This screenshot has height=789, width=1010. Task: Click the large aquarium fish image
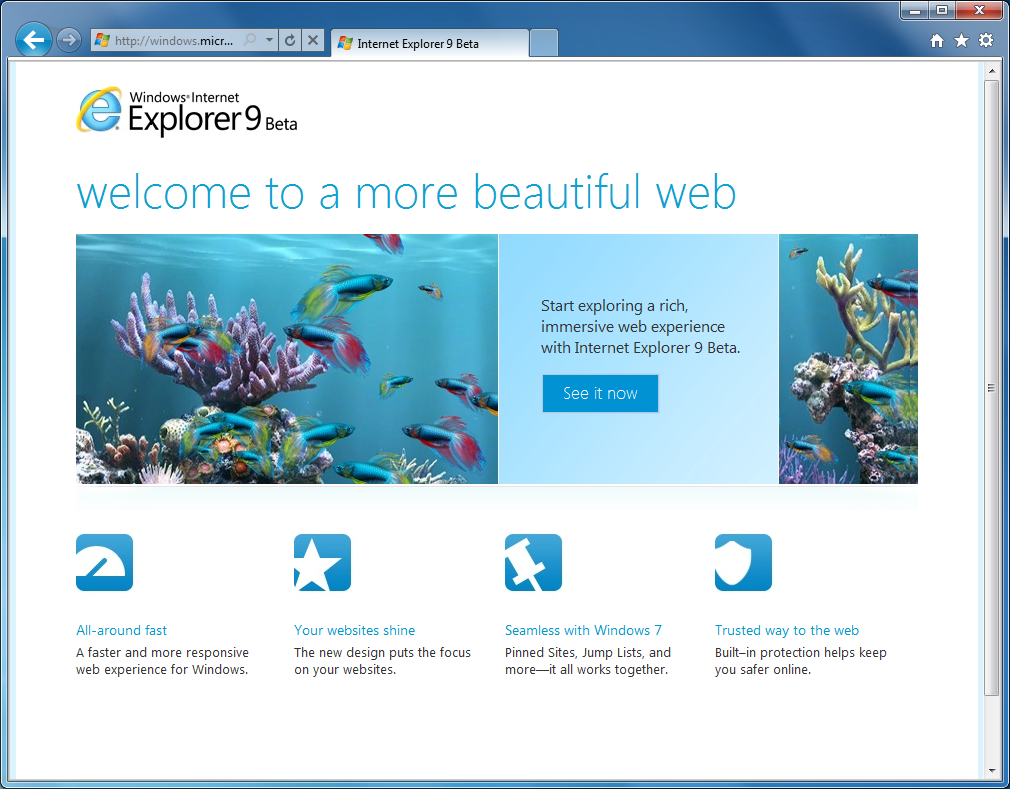pyautogui.click(x=287, y=359)
